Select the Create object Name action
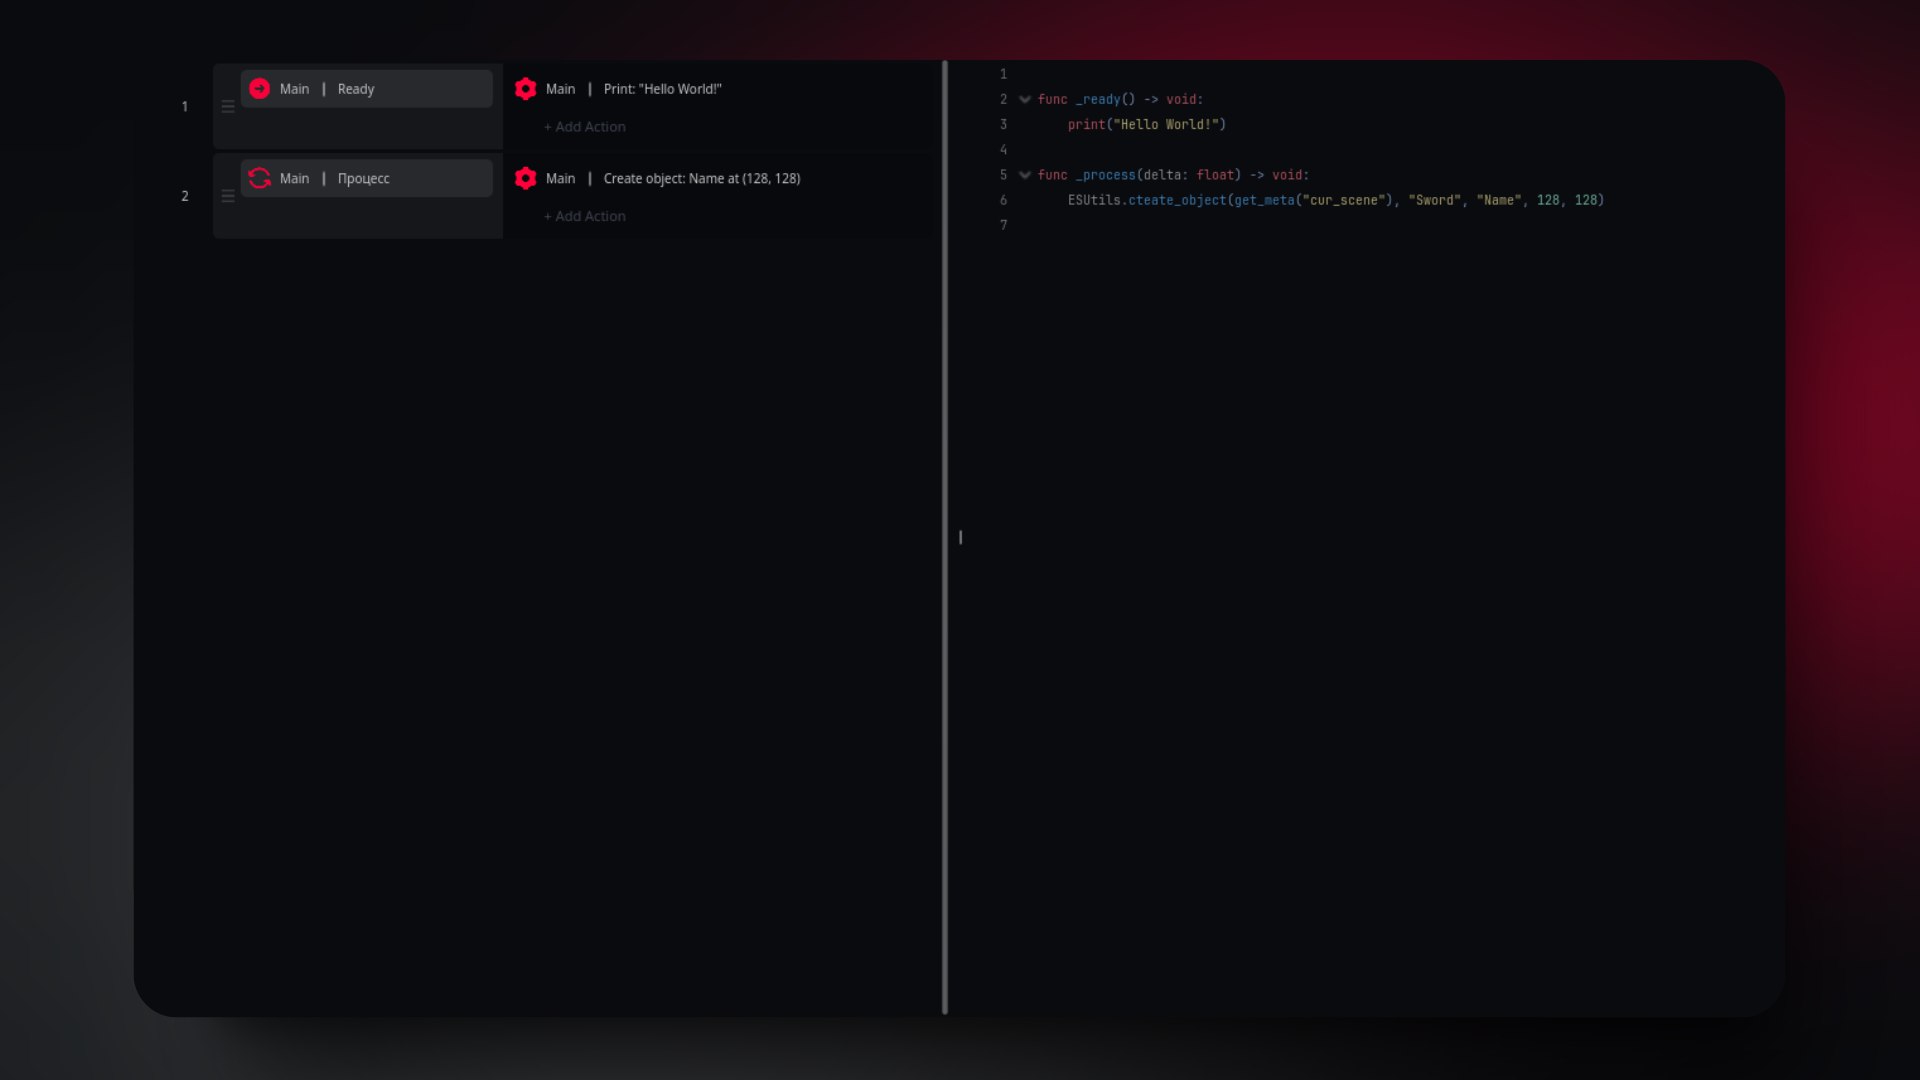The width and height of the screenshot is (1920, 1080). click(x=701, y=178)
